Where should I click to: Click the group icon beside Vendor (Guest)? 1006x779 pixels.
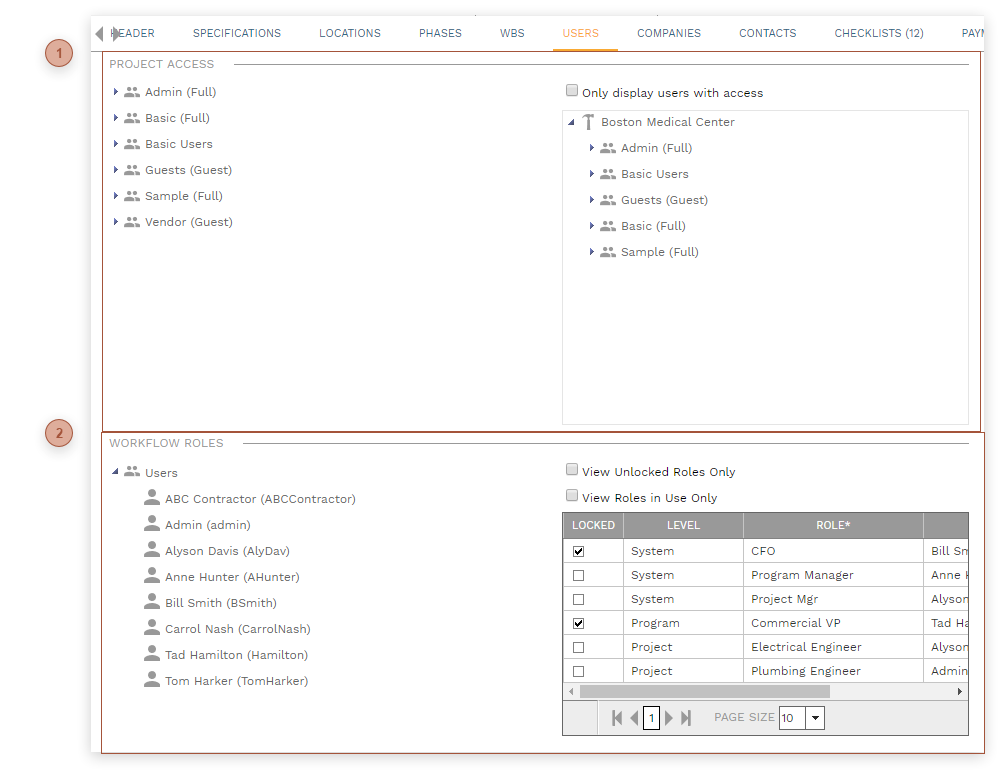tap(133, 221)
